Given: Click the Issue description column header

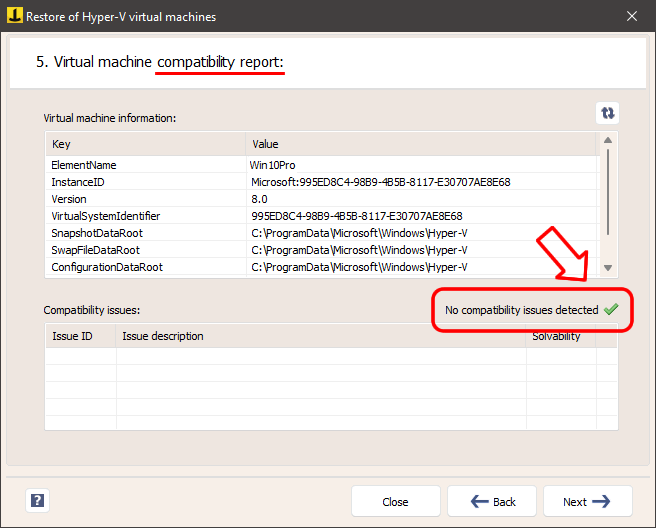Looking at the screenshot, I should coord(320,336).
